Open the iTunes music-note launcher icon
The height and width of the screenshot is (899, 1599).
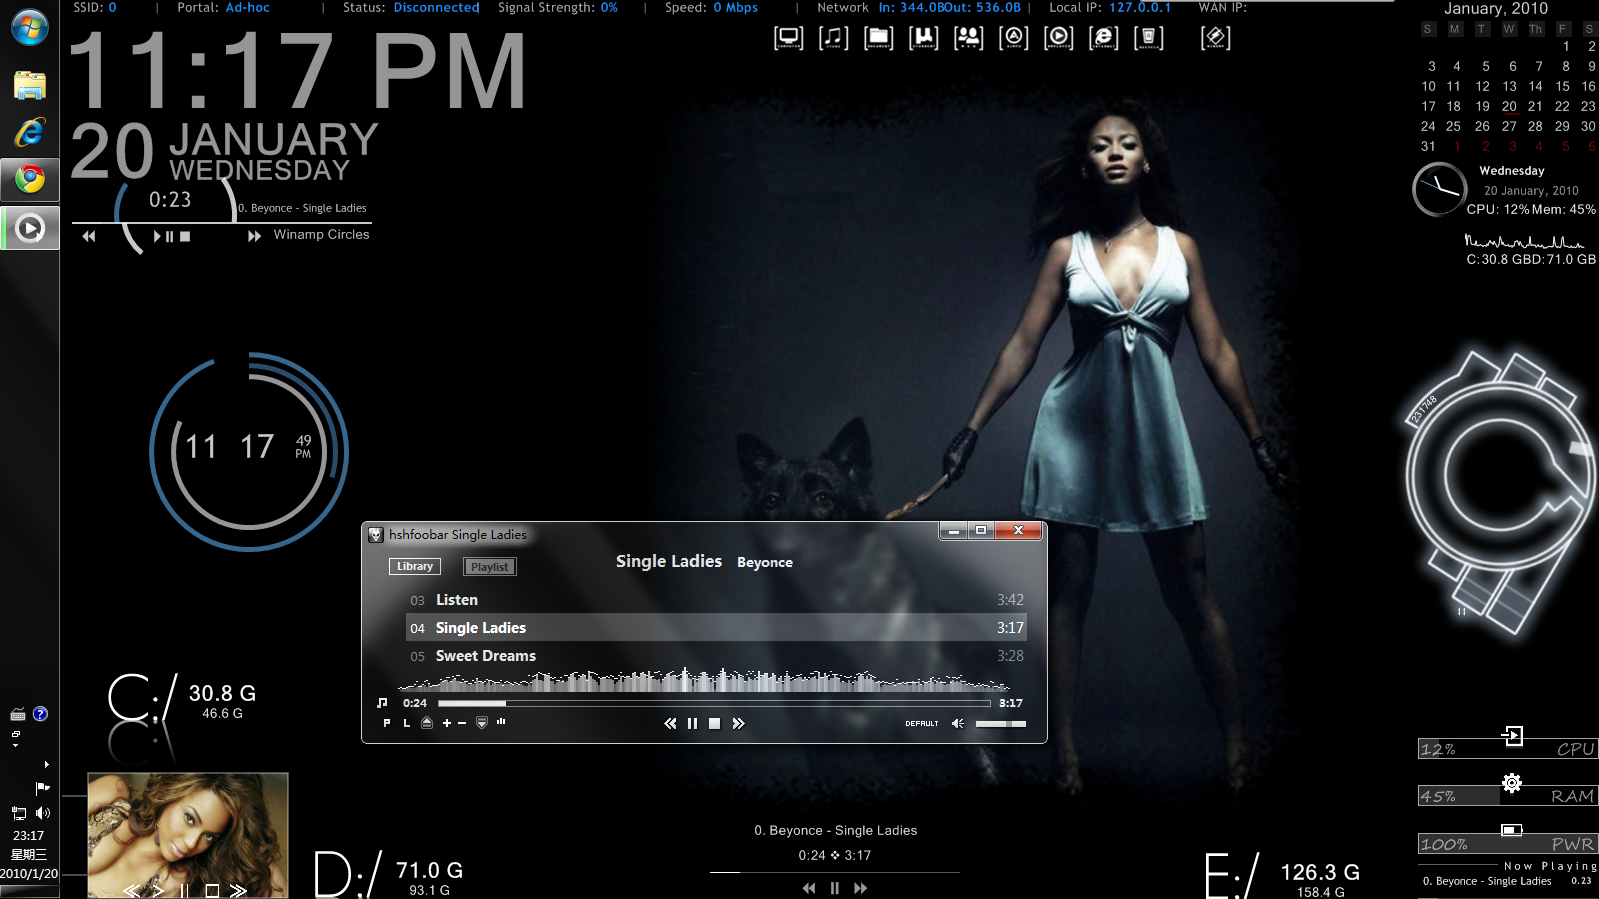point(833,38)
